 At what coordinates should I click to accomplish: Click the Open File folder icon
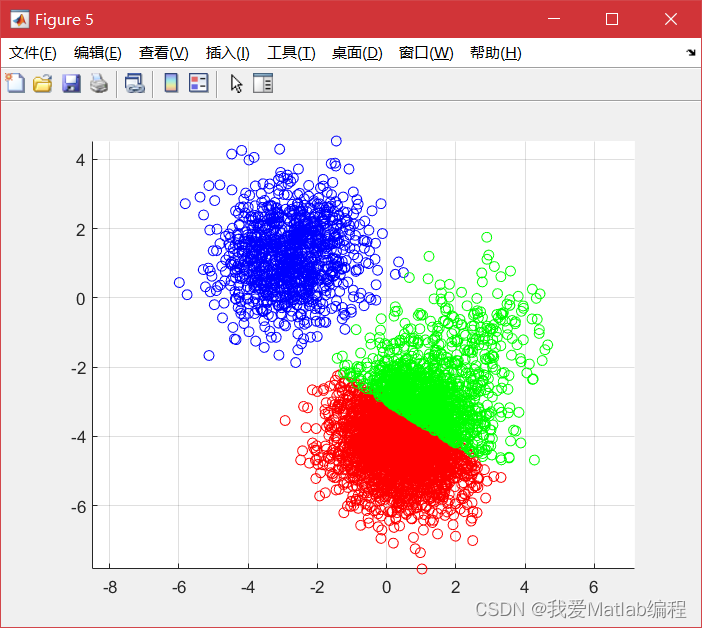[x=43, y=84]
